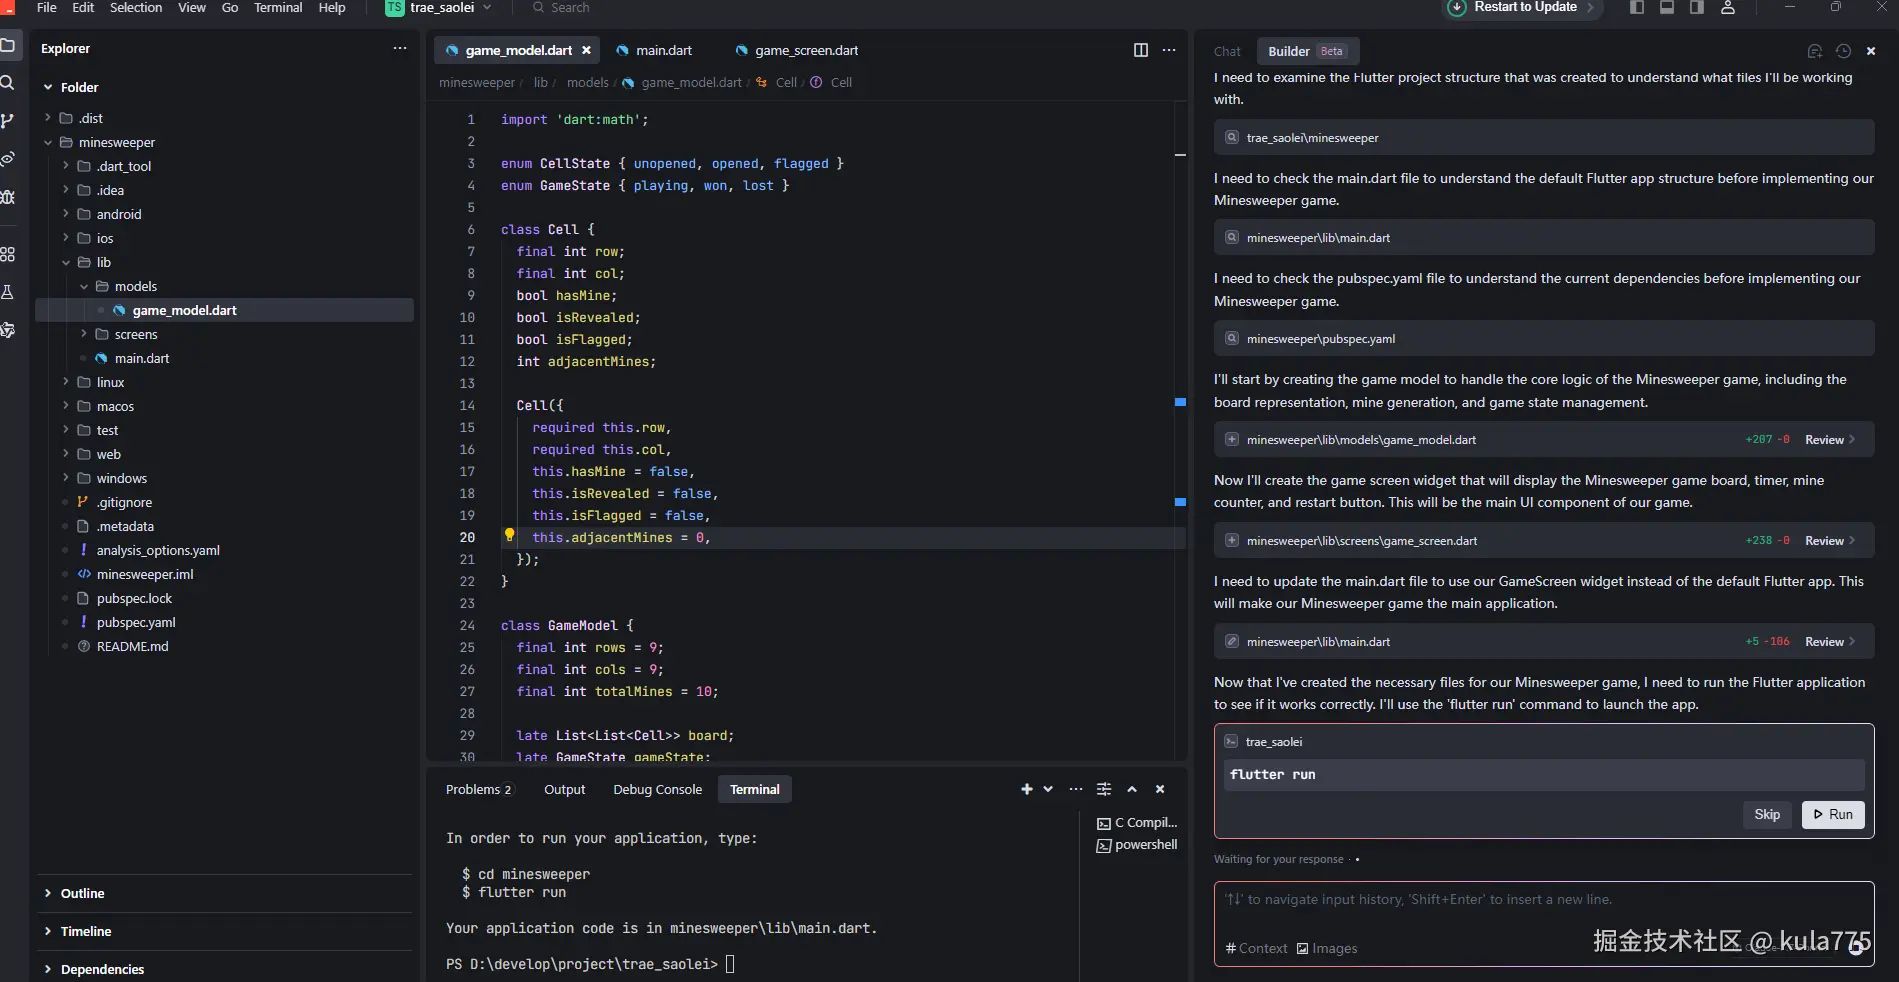Switch to the Output panel tab
The height and width of the screenshot is (982, 1899).
[x=565, y=789]
